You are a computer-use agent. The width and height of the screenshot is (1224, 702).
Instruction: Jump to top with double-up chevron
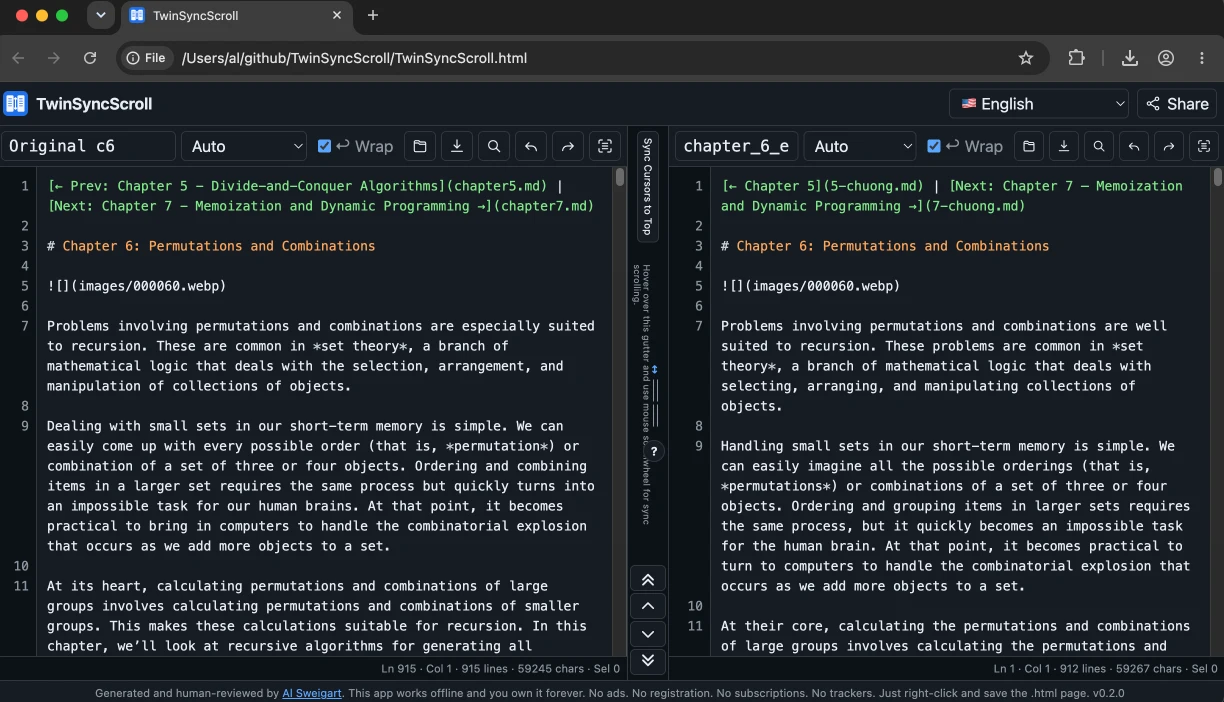tap(648, 579)
